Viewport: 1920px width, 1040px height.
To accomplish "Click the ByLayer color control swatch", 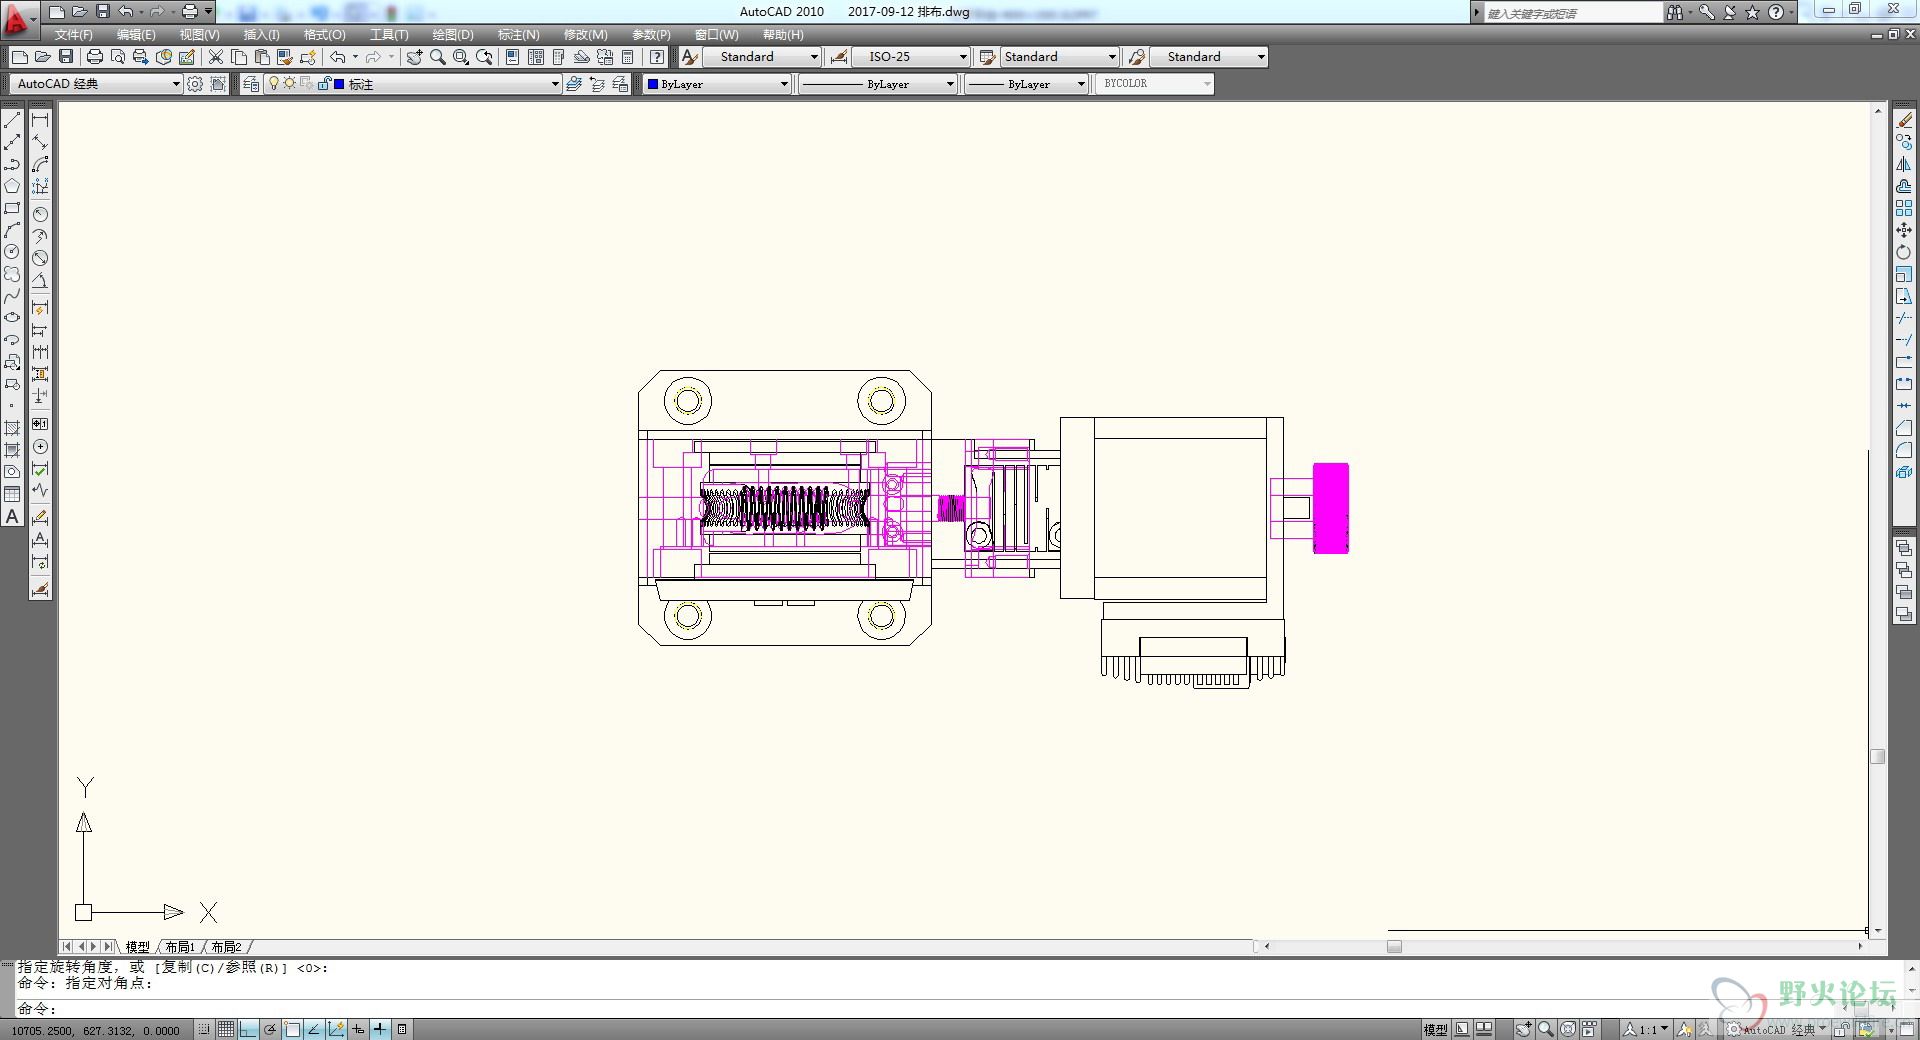I will 653,84.
